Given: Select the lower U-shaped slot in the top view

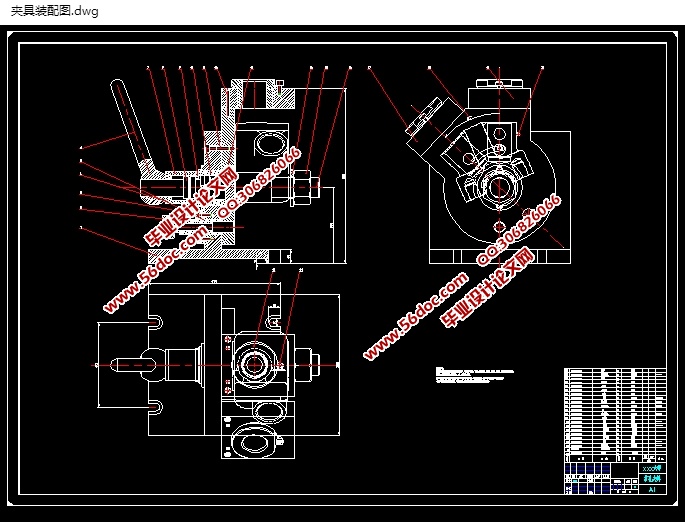Looking at the screenshot, I should point(154,407).
